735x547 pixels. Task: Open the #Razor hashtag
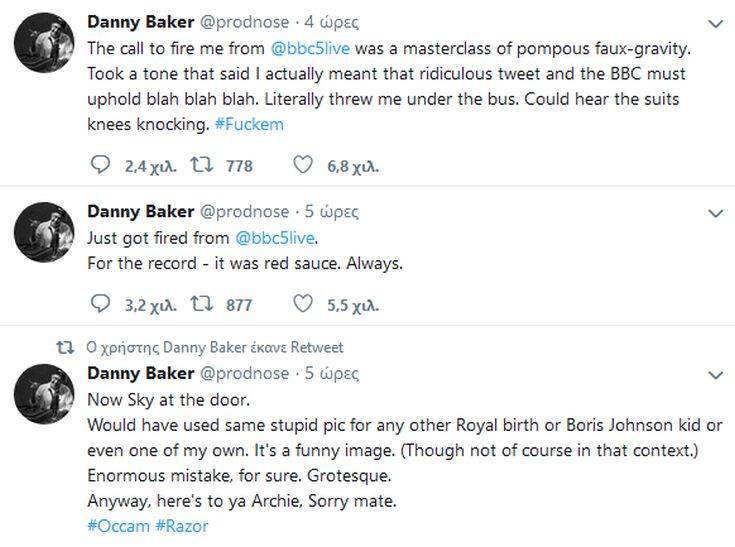pos(181,525)
